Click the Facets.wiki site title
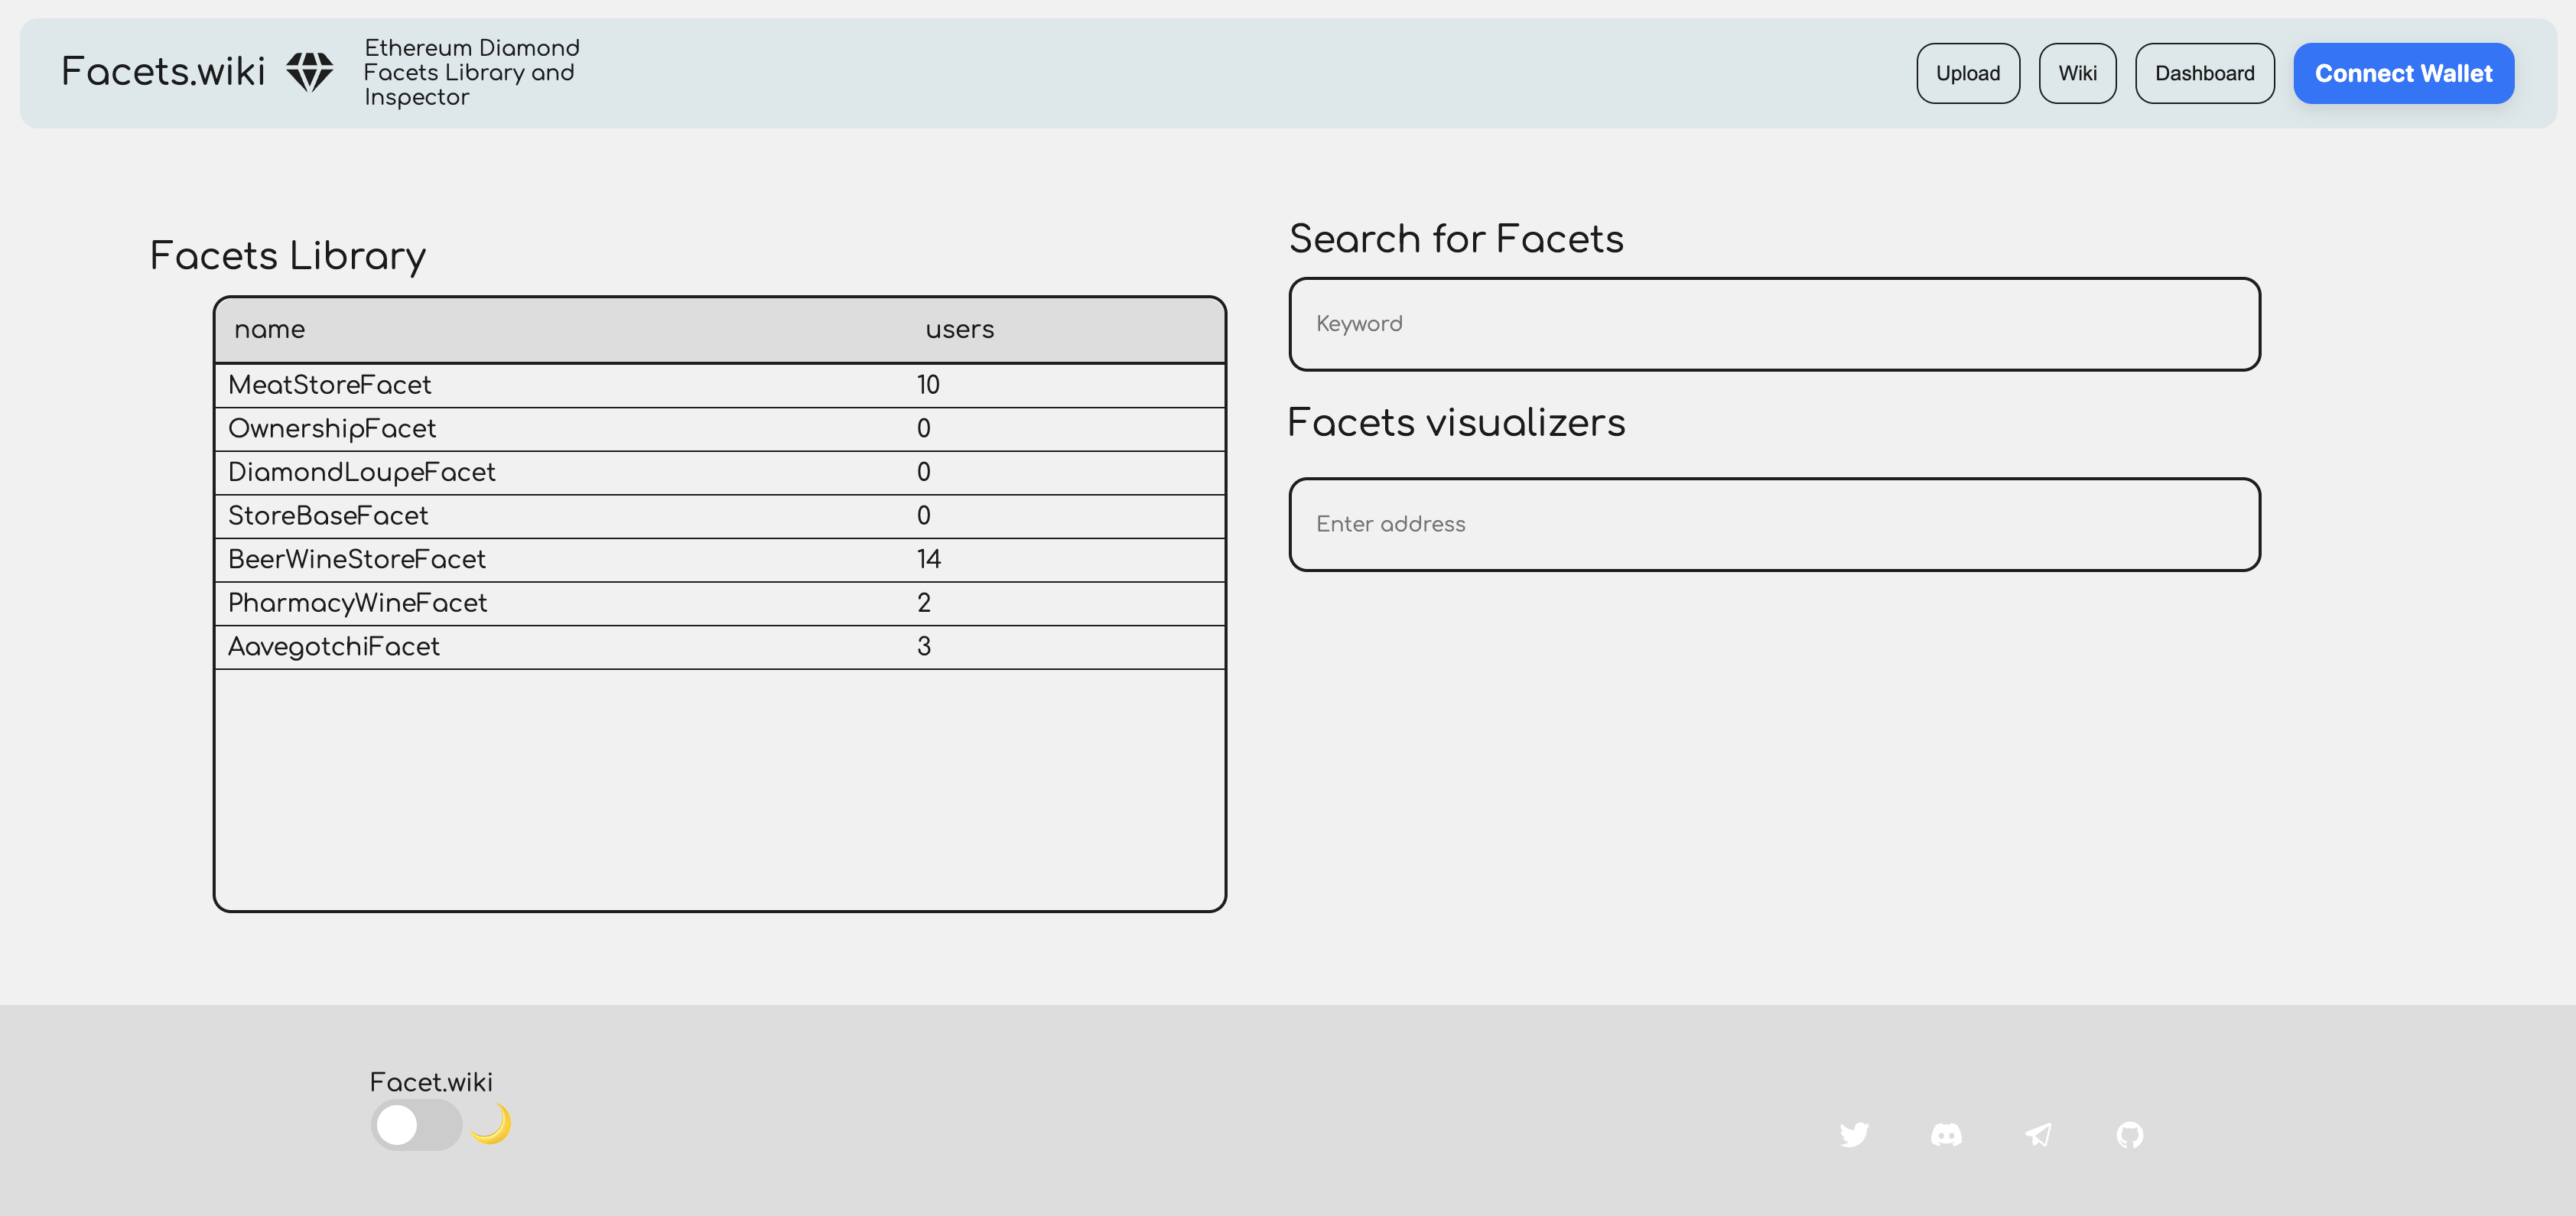 [163, 72]
